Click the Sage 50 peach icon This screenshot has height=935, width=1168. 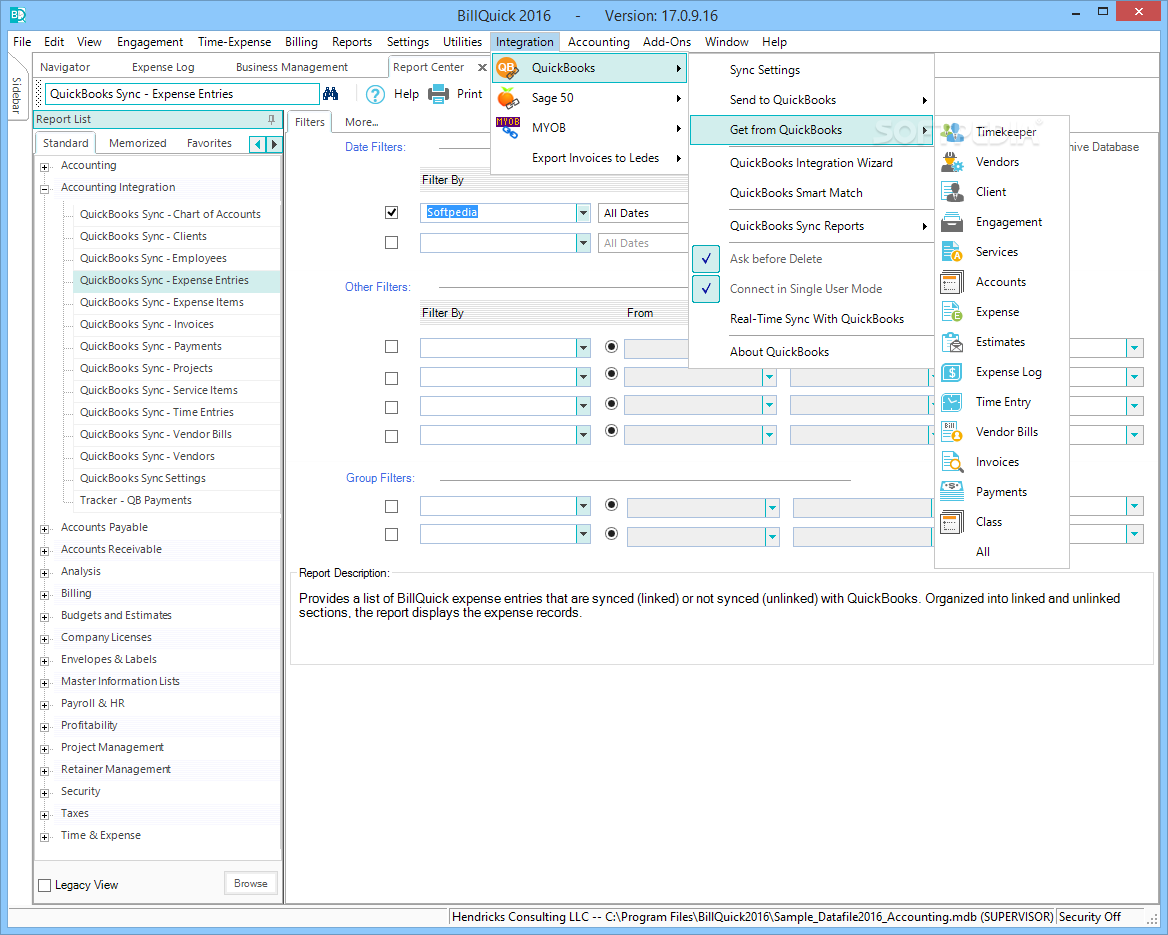coord(508,98)
